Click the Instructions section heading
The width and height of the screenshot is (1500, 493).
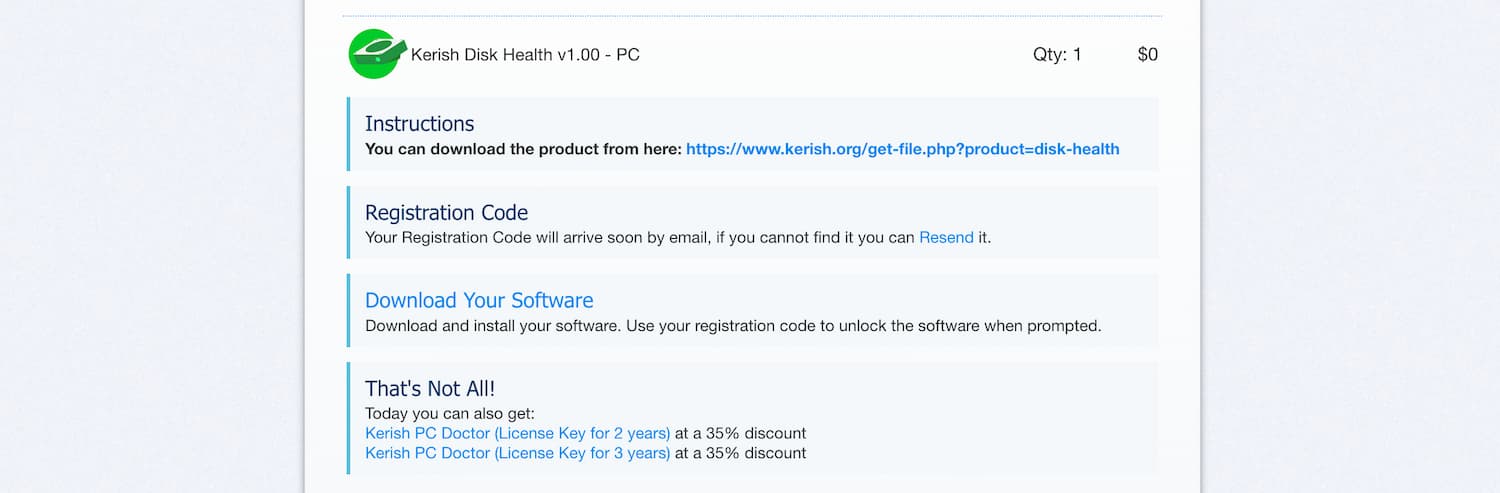point(419,124)
